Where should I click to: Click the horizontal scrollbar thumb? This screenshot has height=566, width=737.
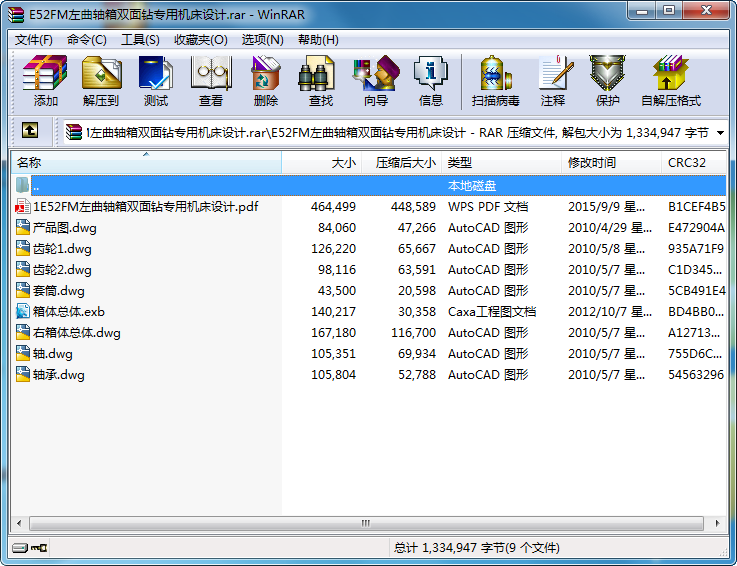click(366, 523)
